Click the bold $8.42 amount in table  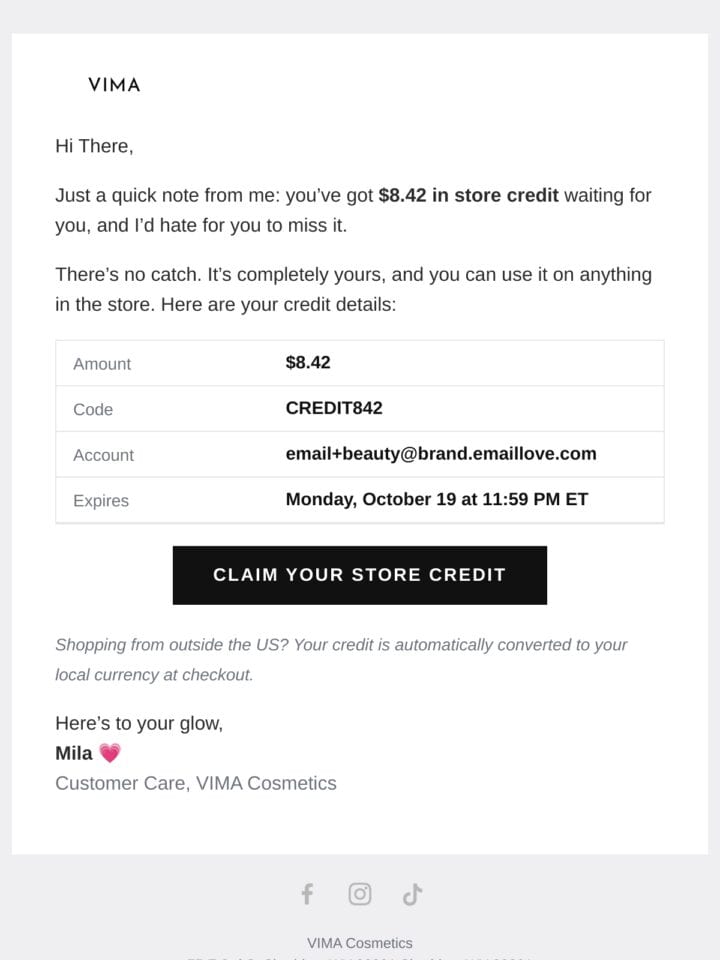tap(308, 362)
